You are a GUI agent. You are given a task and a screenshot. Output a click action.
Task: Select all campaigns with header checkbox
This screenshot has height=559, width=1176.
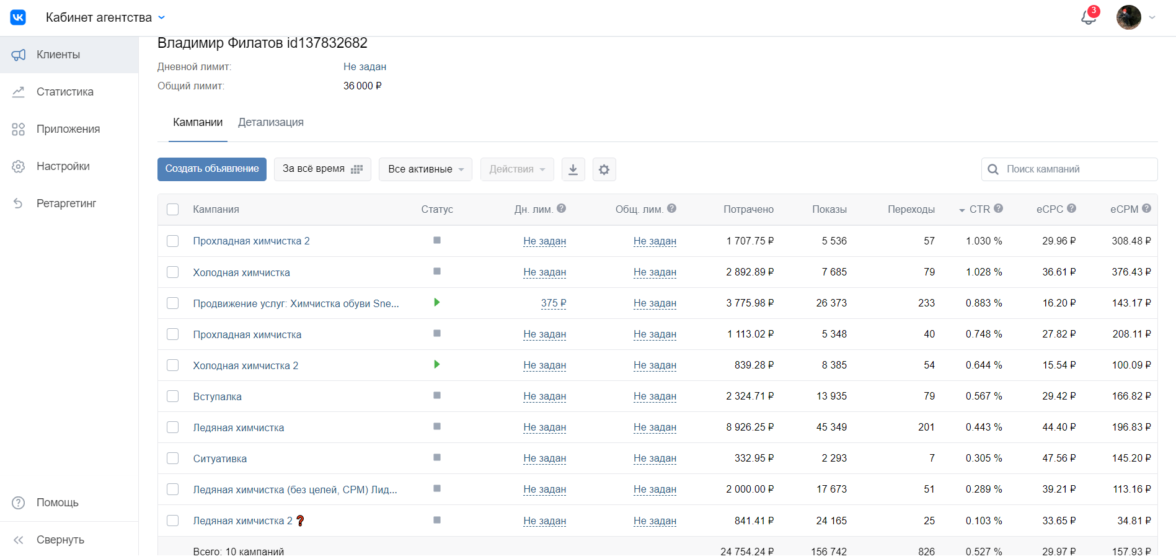coord(173,210)
